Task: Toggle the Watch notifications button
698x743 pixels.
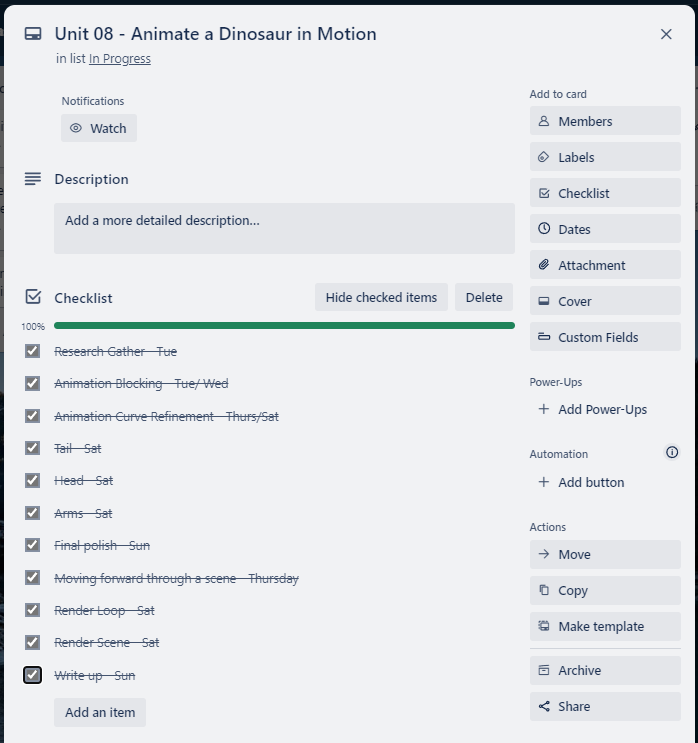Action: coord(99,128)
